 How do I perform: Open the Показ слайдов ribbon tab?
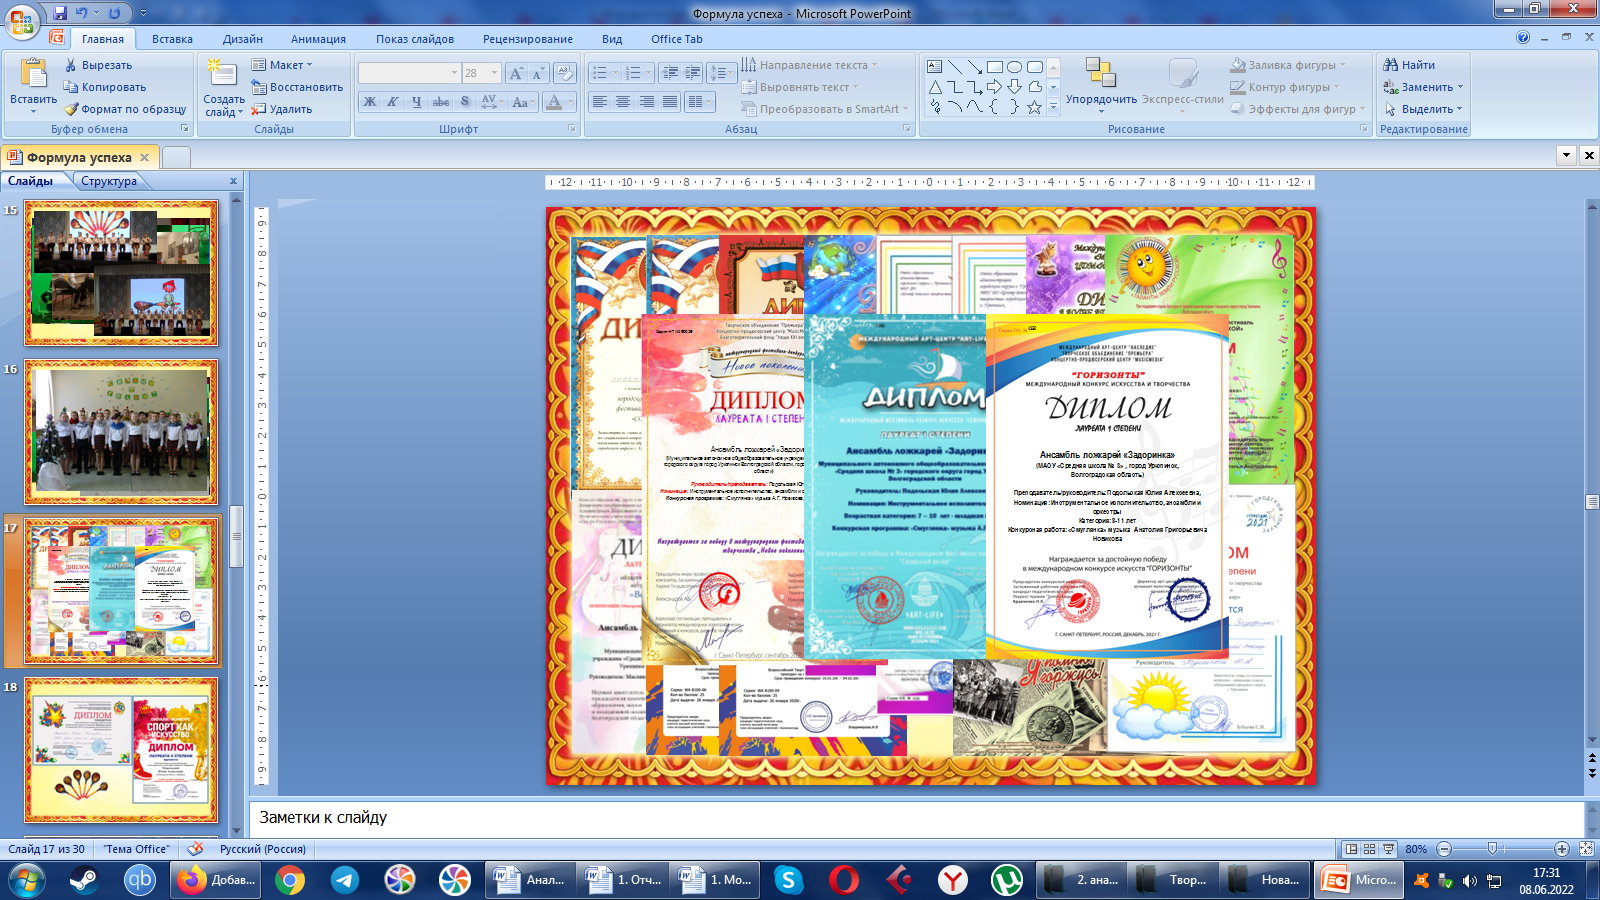coord(415,39)
